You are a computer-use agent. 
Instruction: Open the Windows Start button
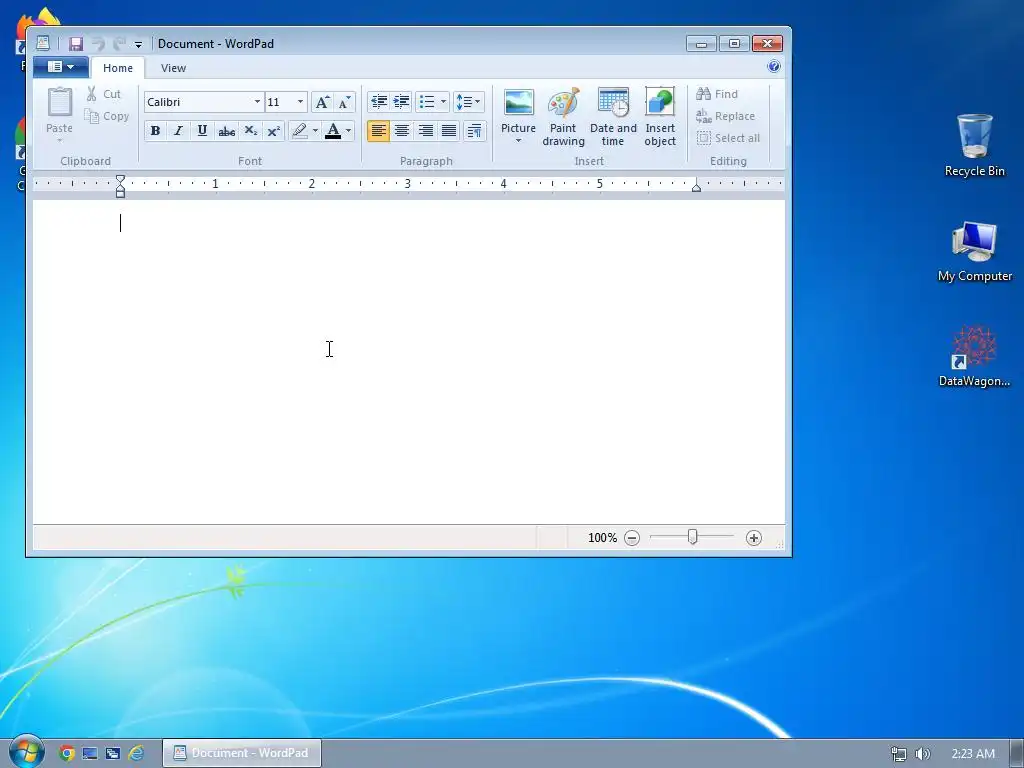(26, 751)
